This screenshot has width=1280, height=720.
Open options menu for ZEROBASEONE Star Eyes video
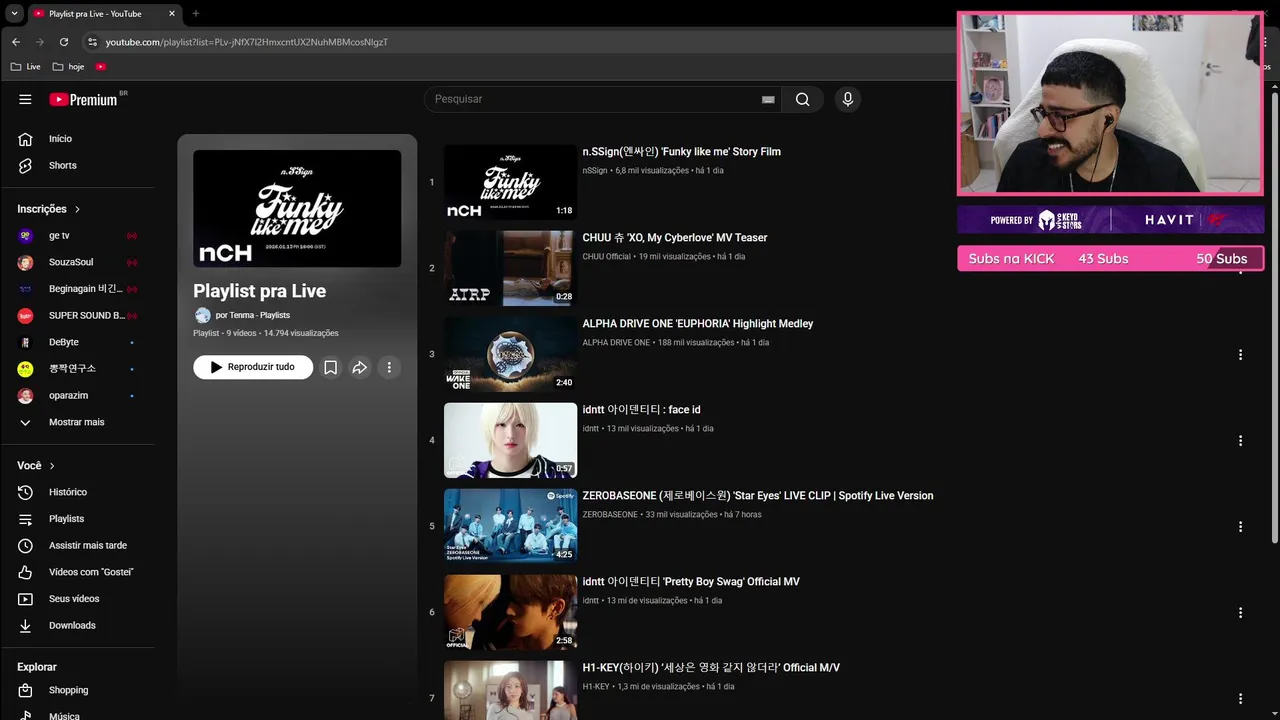point(1240,526)
